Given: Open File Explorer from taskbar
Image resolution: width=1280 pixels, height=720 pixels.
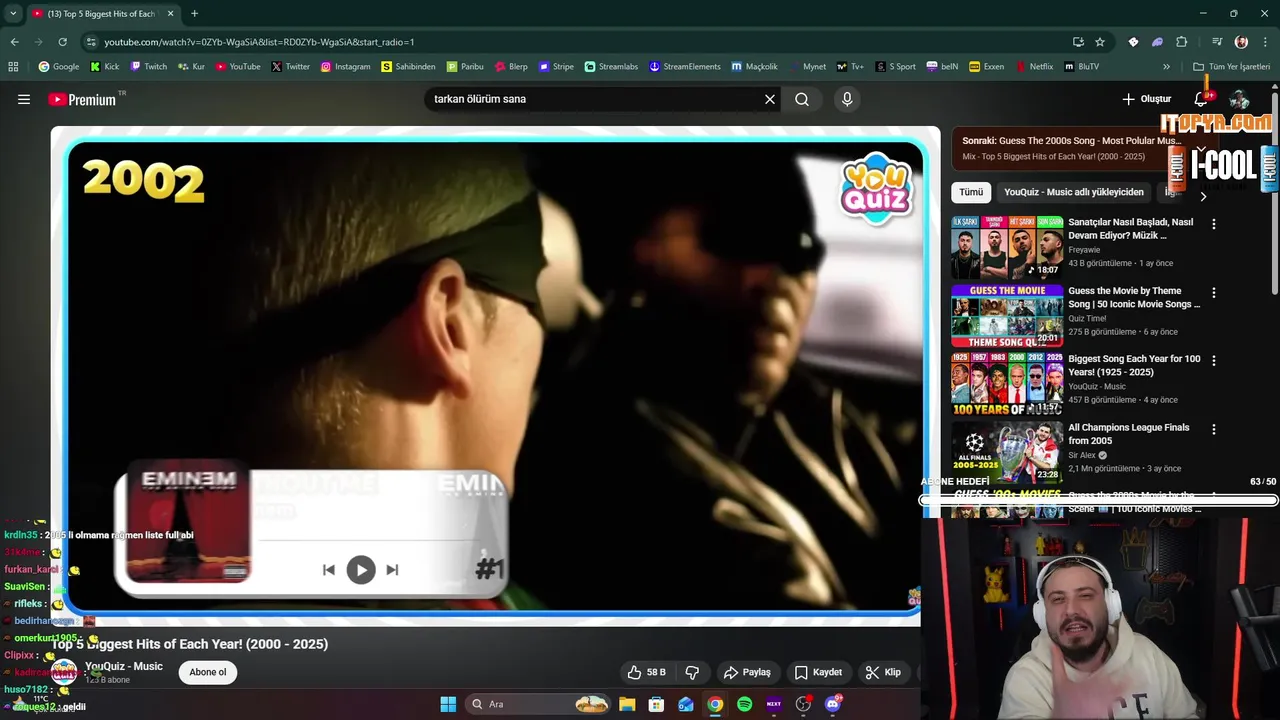Looking at the screenshot, I should (x=627, y=704).
